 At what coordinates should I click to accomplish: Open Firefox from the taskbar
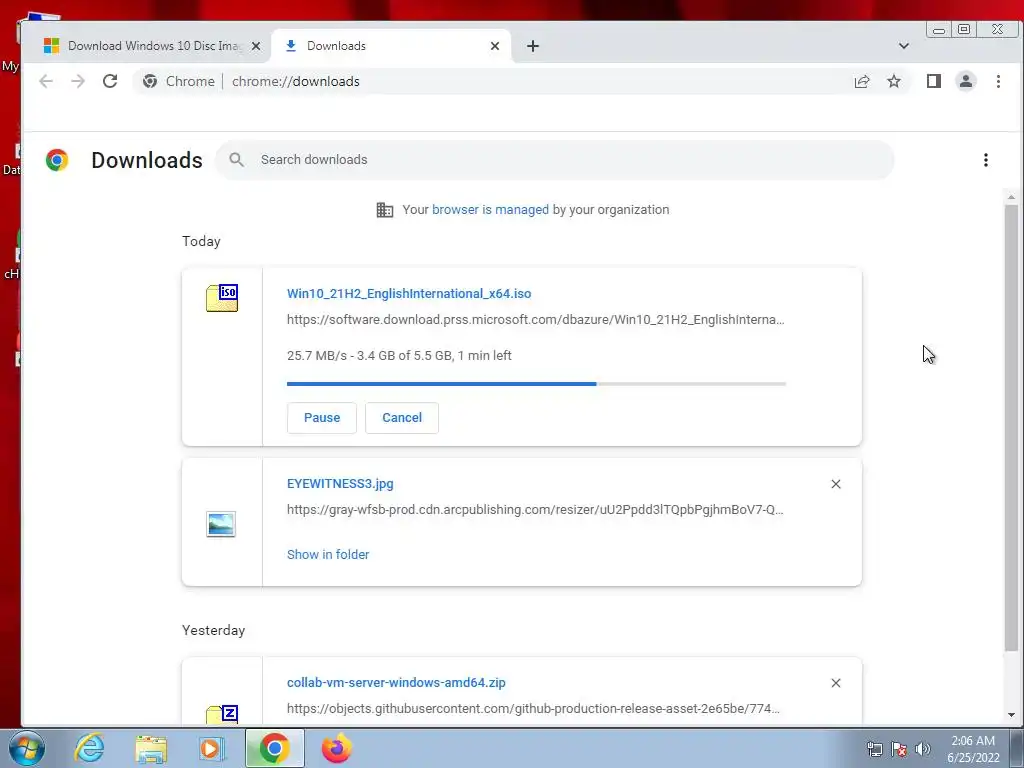[x=336, y=748]
